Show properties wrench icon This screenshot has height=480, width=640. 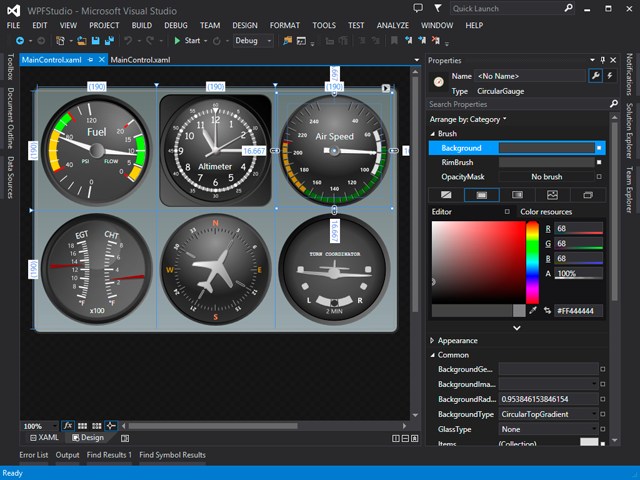(x=596, y=76)
